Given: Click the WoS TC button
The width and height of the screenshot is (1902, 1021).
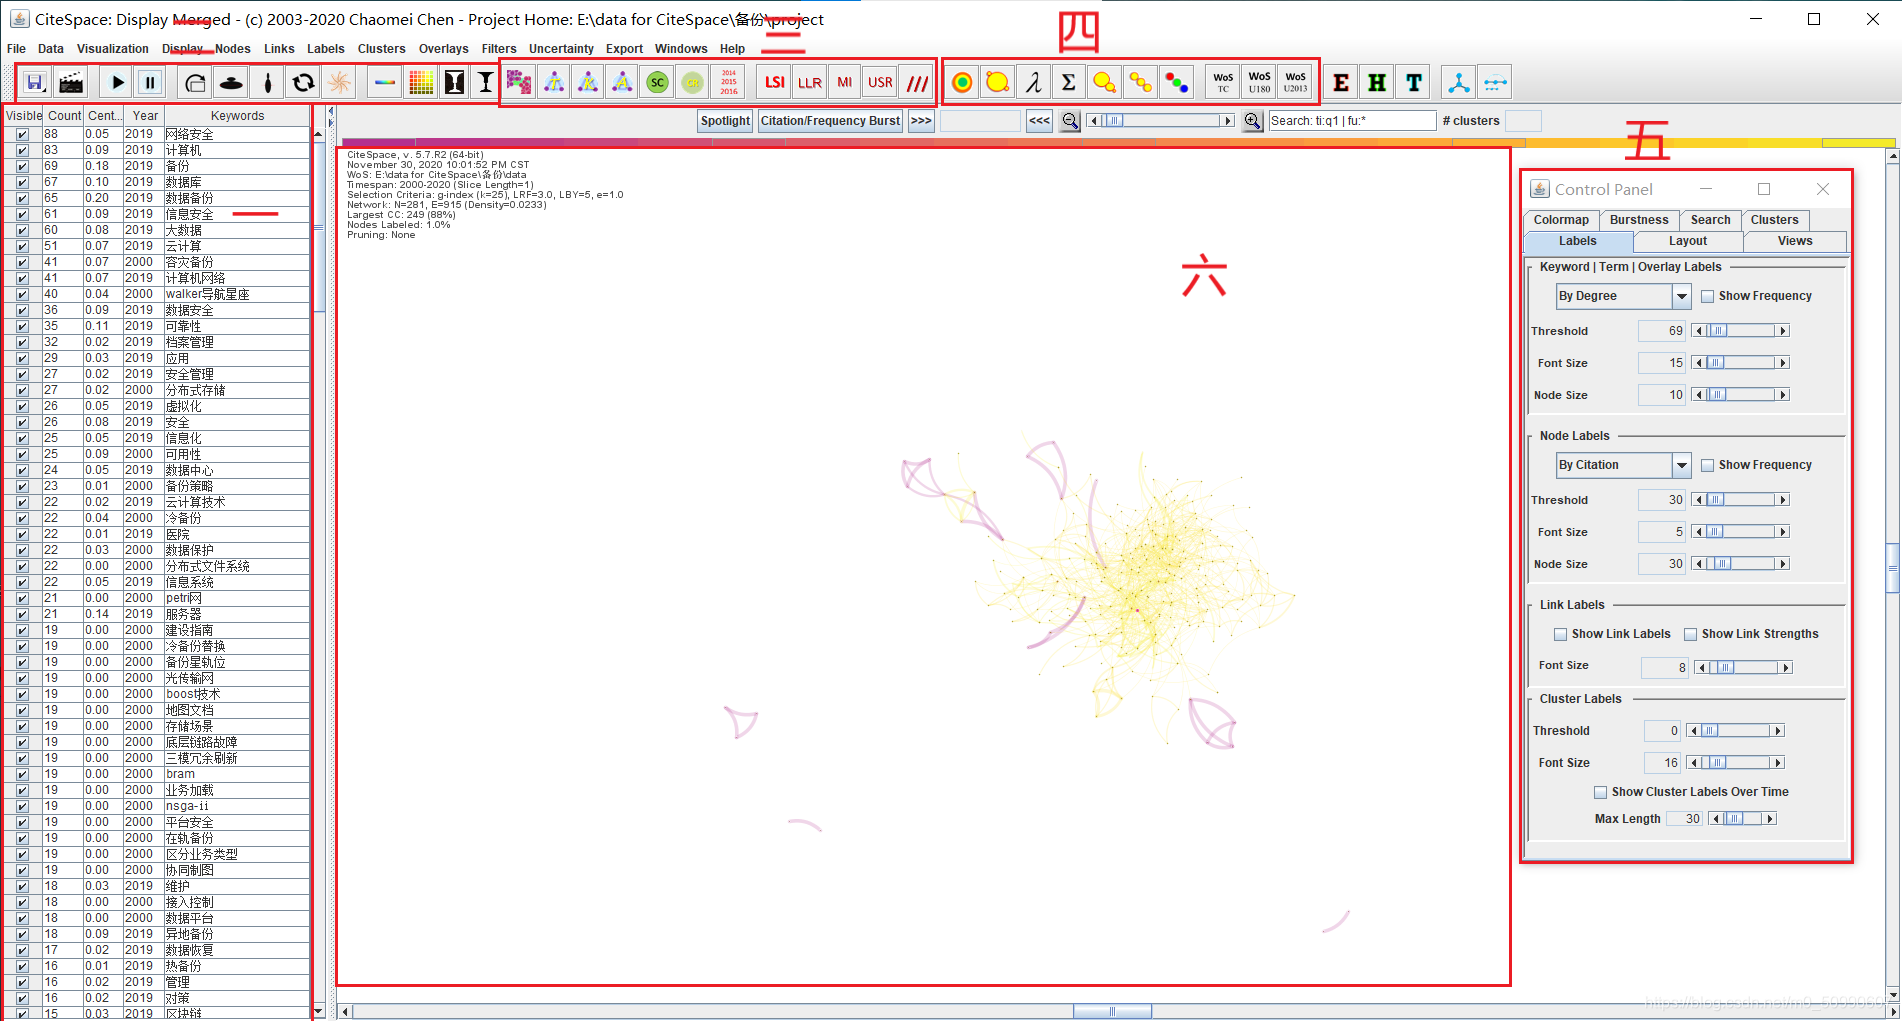Looking at the screenshot, I should 1223,83.
